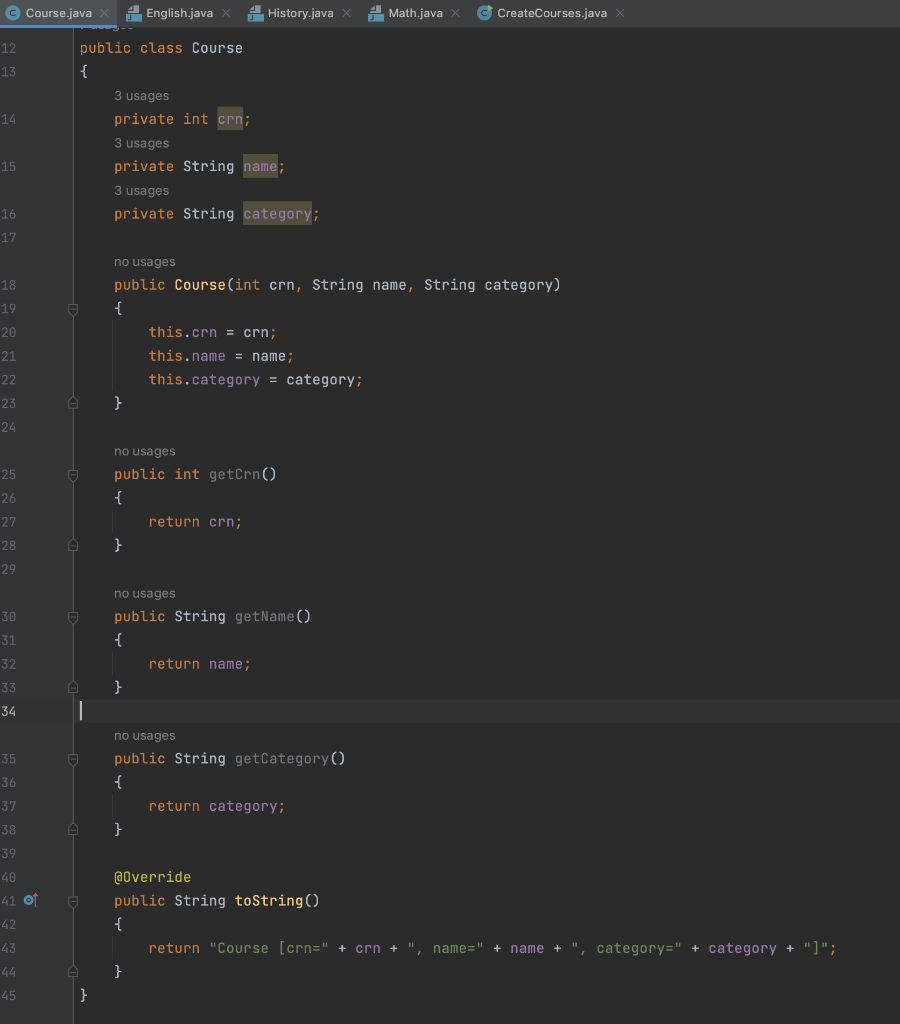This screenshot has width=900, height=1024.
Task: Click 'return name;' on line 32
Action: click(x=199, y=664)
